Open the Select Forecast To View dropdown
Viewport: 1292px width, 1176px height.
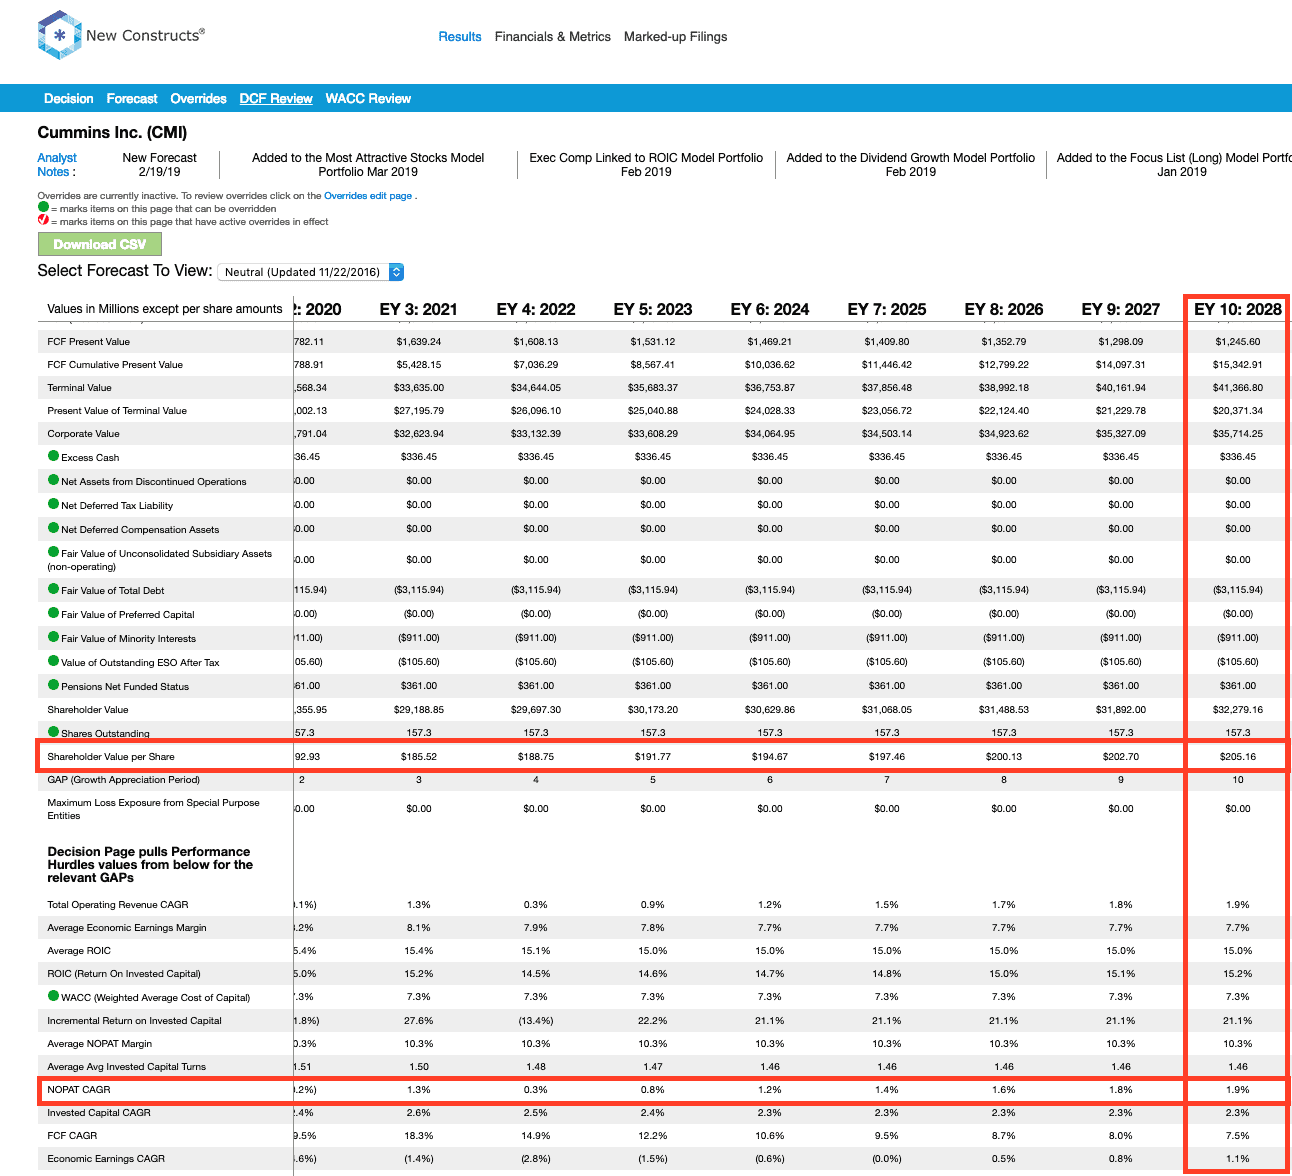pyautogui.click(x=310, y=272)
